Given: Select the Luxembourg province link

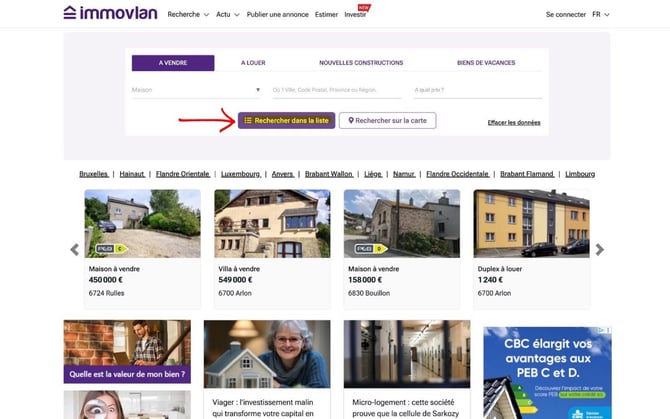Looking at the screenshot, I should click(x=240, y=174).
